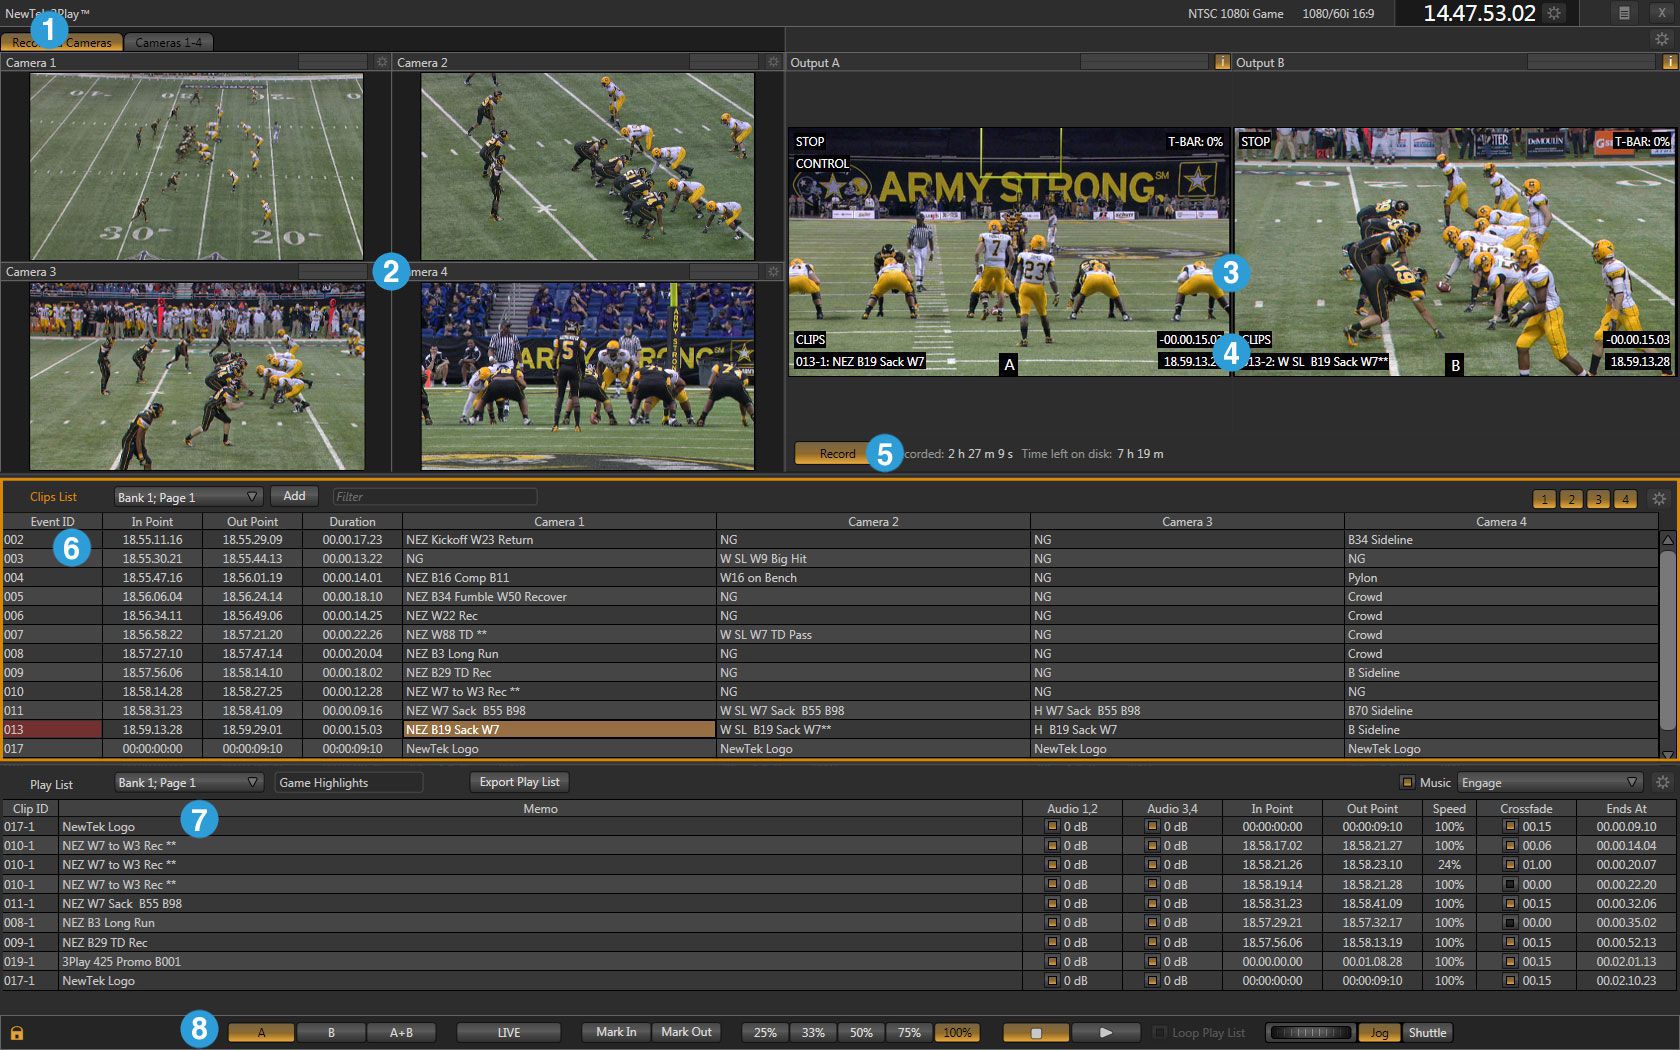Set playback speed to 75%
This screenshot has height=1050, width=1680.
(909, 1033)
